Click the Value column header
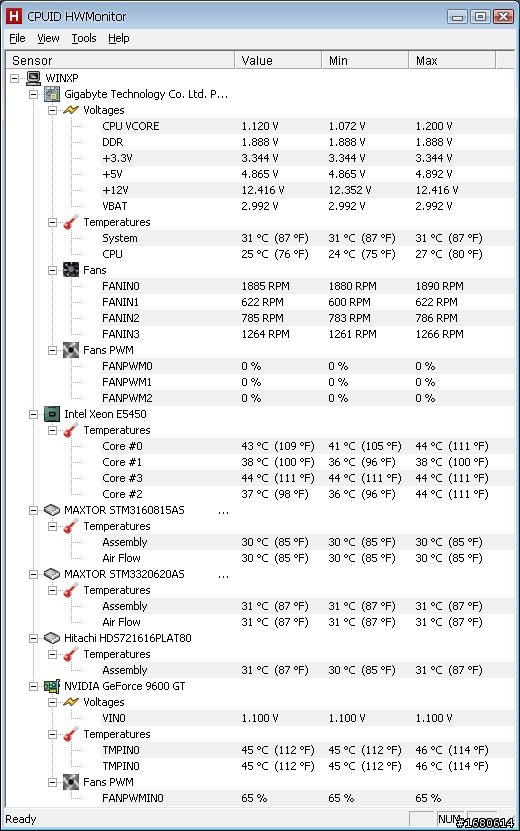 click(278, 60)
